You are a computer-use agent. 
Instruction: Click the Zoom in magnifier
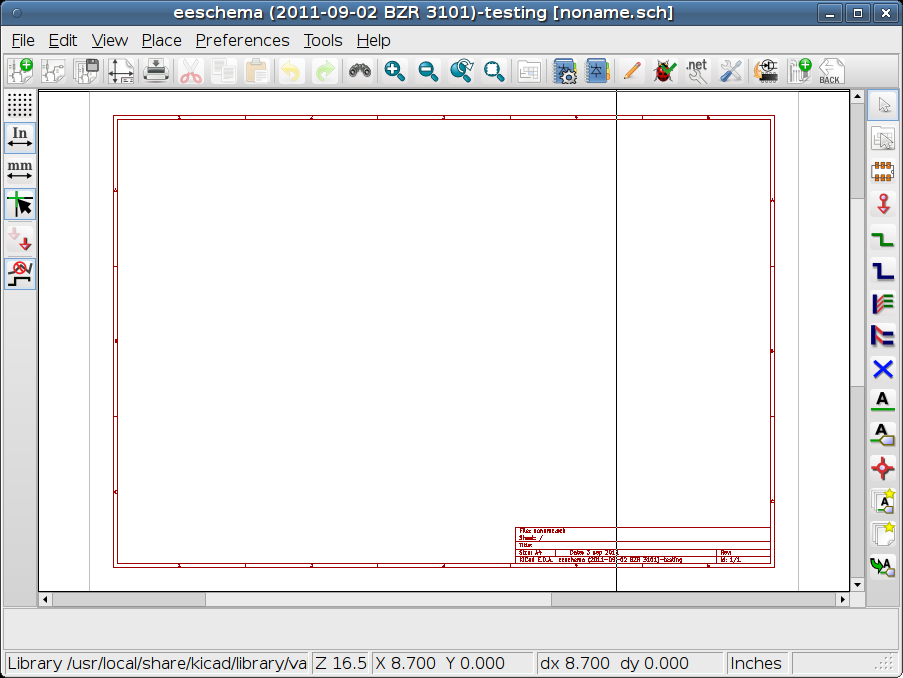click(395, 71)
